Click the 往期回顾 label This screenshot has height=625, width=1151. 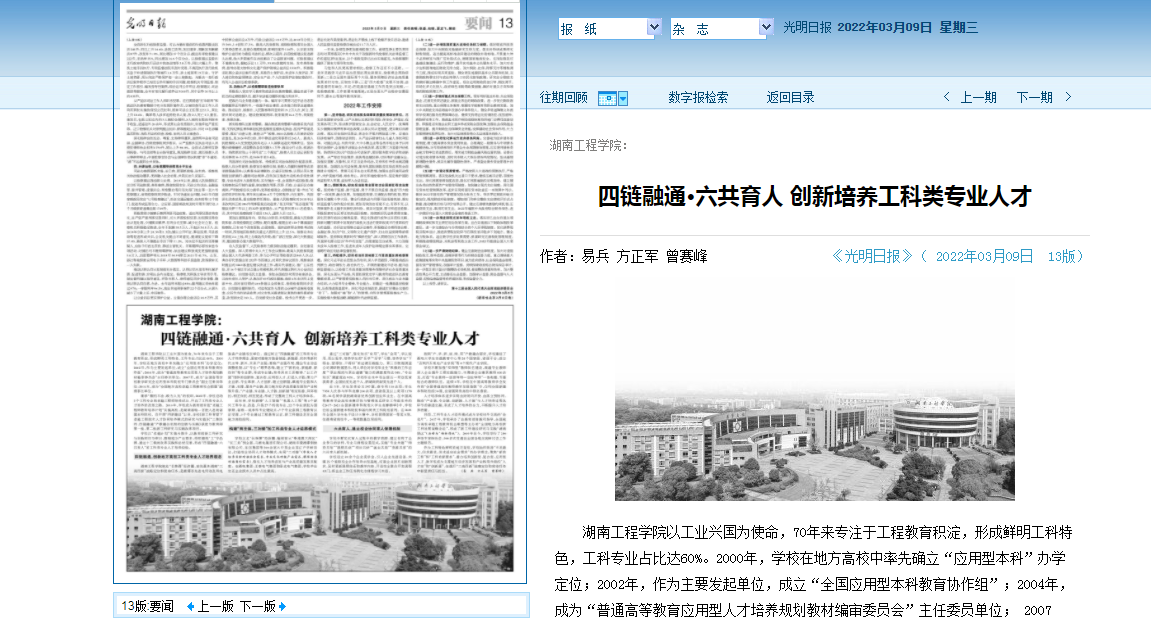pyautogui.click(x=564, y=97)
